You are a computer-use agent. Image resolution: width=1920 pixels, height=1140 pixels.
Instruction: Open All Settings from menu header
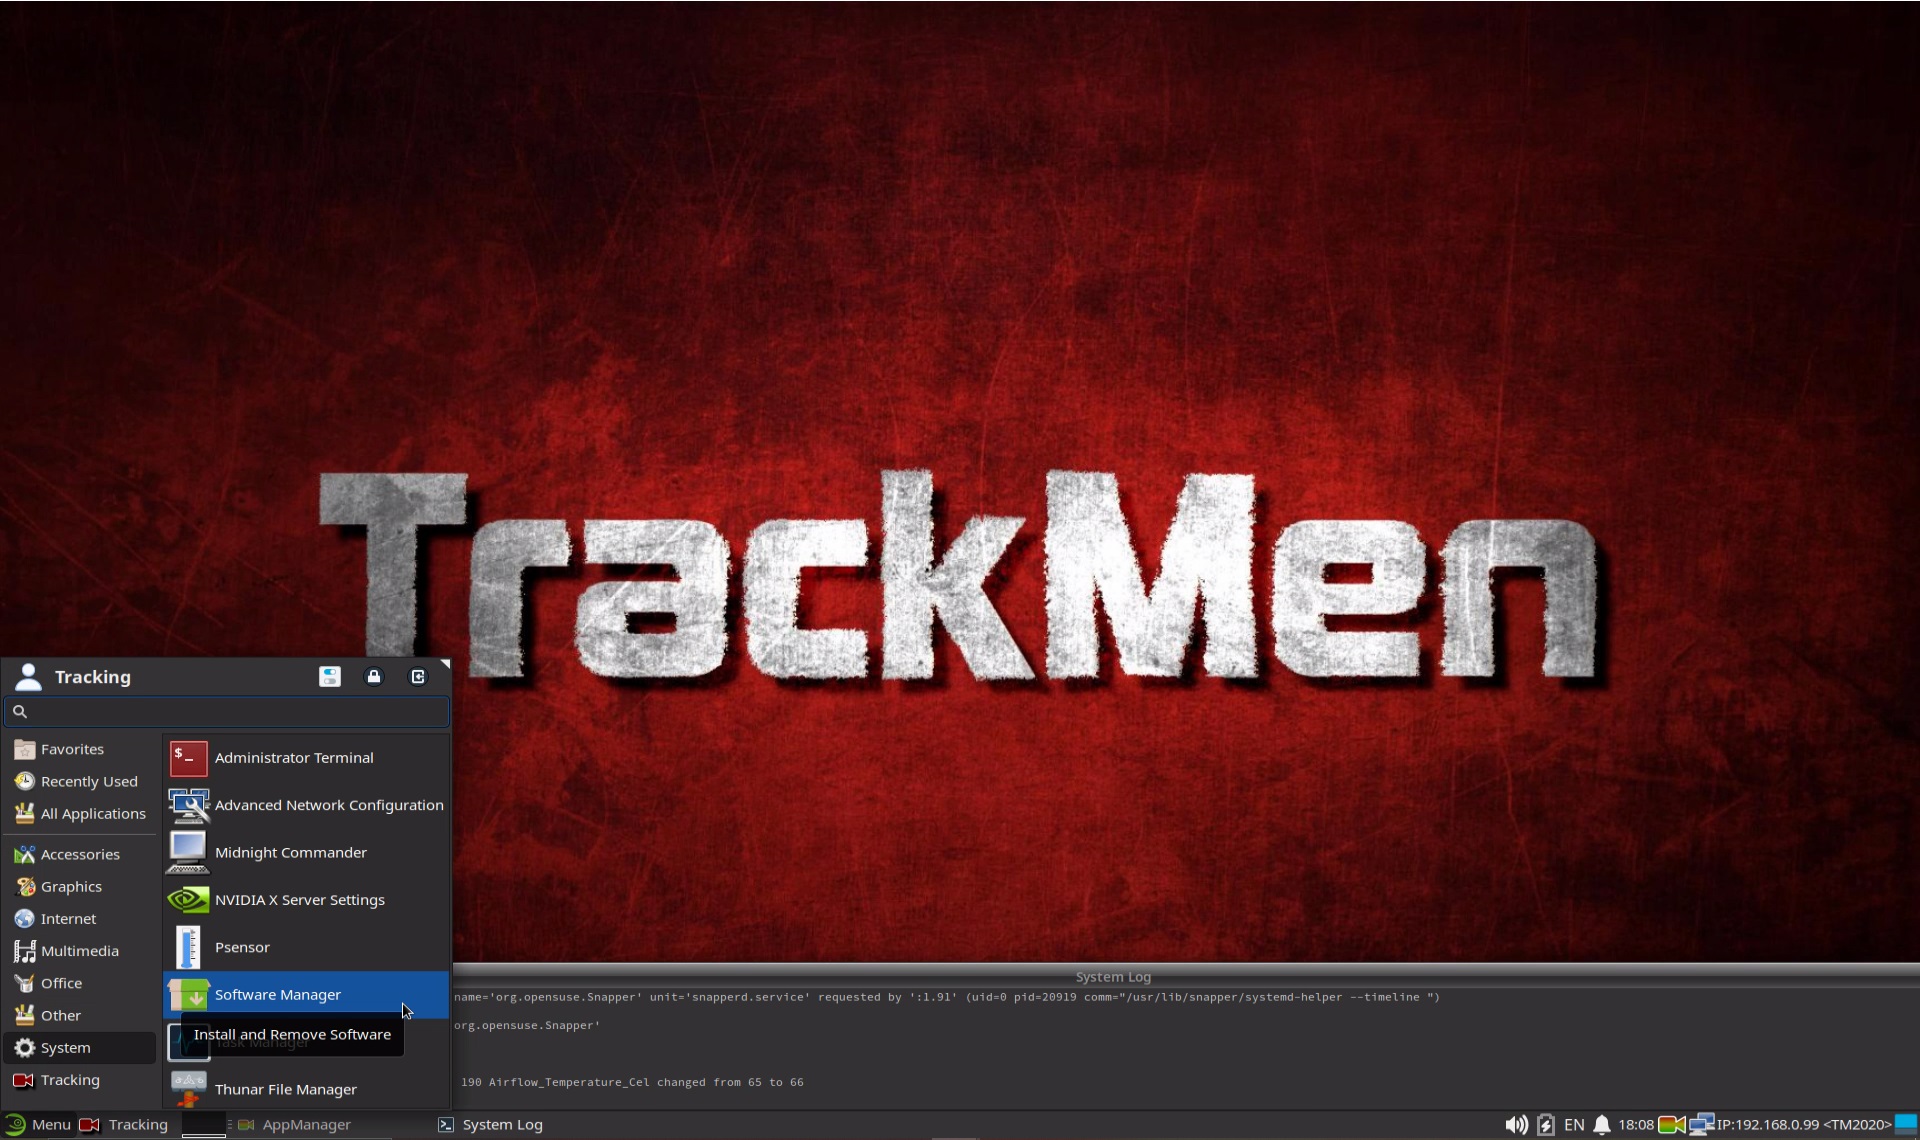tap(329, 677)
